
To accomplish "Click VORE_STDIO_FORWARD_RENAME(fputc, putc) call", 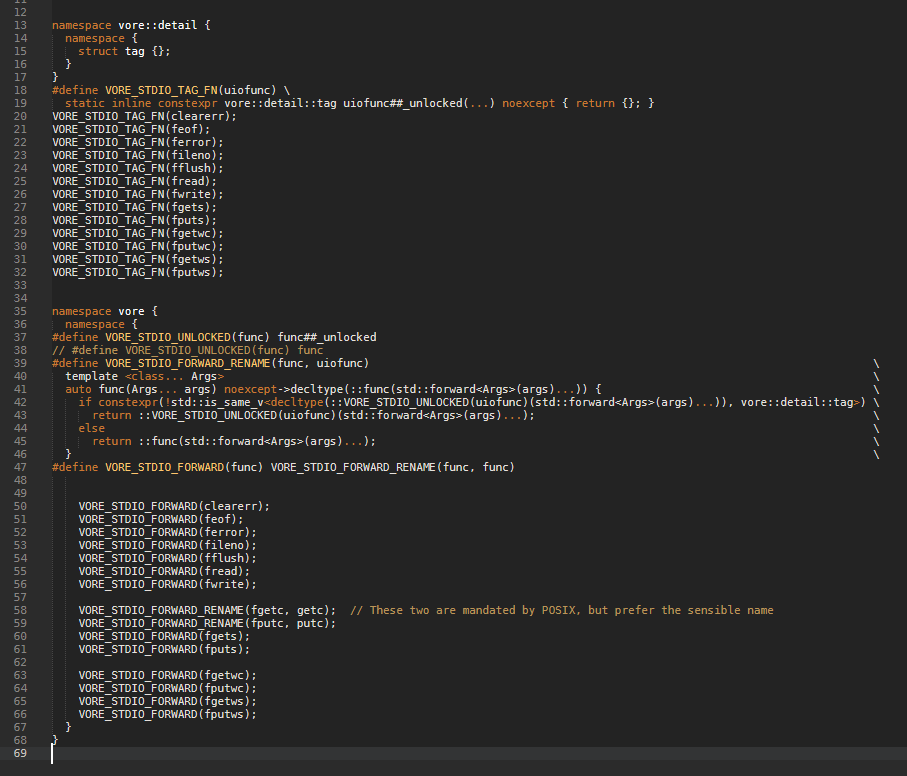I will tap(207, 623).
